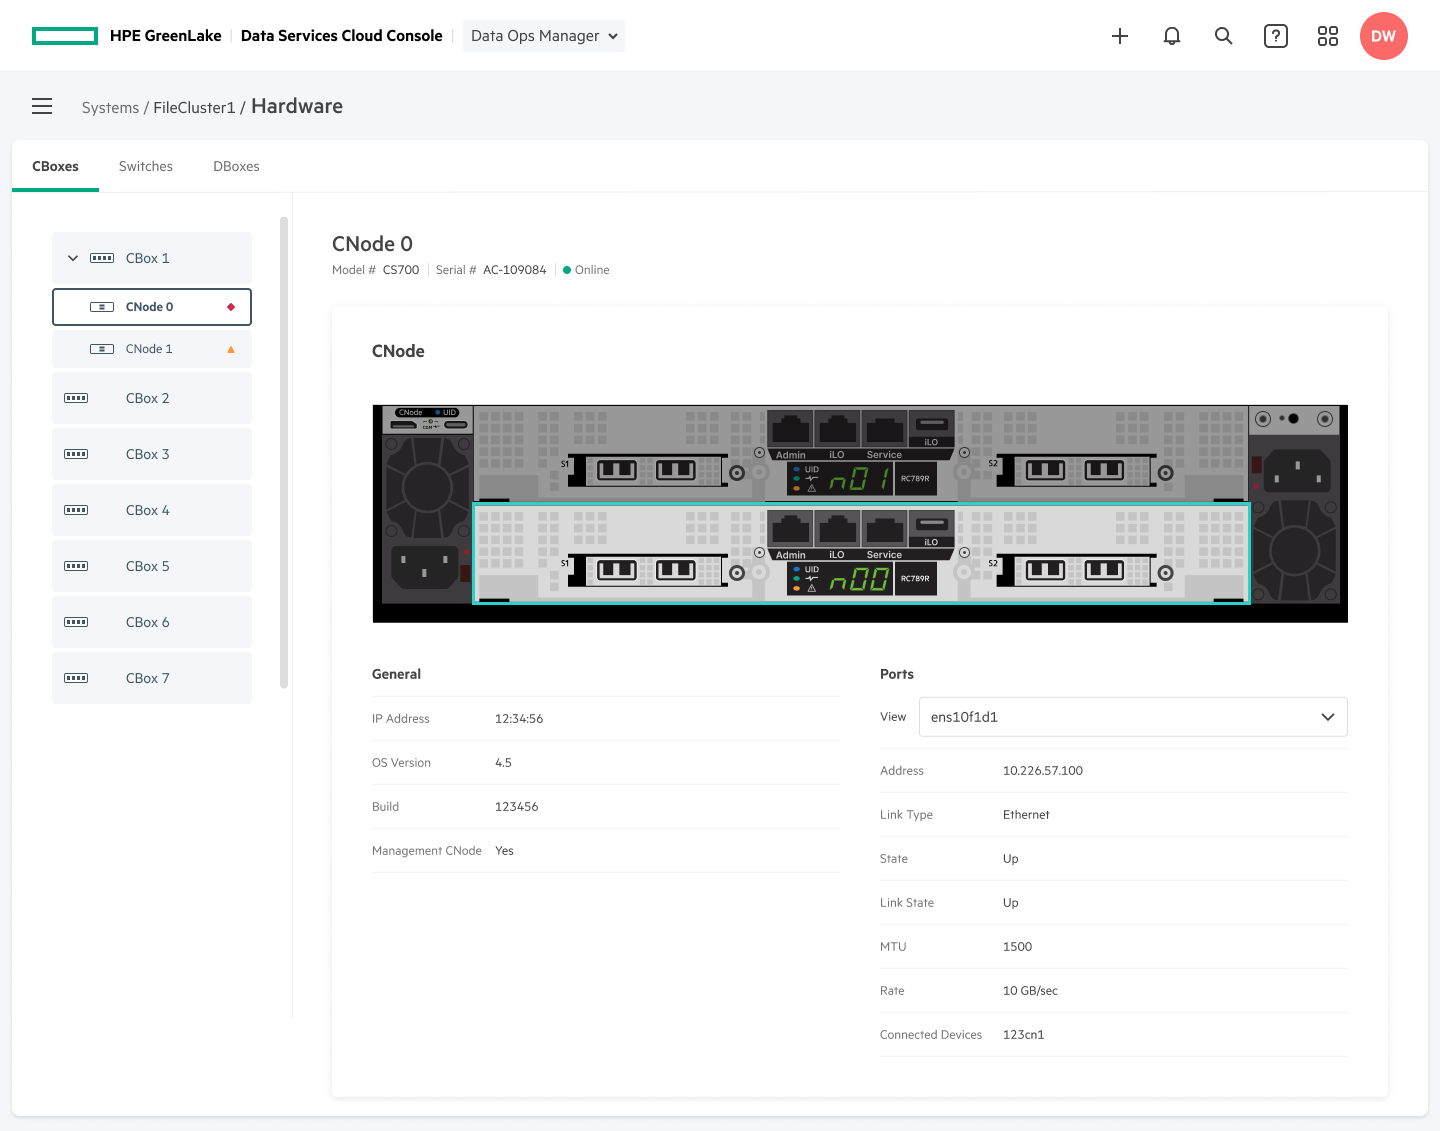Viewport: 1440px width, 1131px height.
Task: Open the ports View dropdown ens10f1d1
Action: [1133, 717]
